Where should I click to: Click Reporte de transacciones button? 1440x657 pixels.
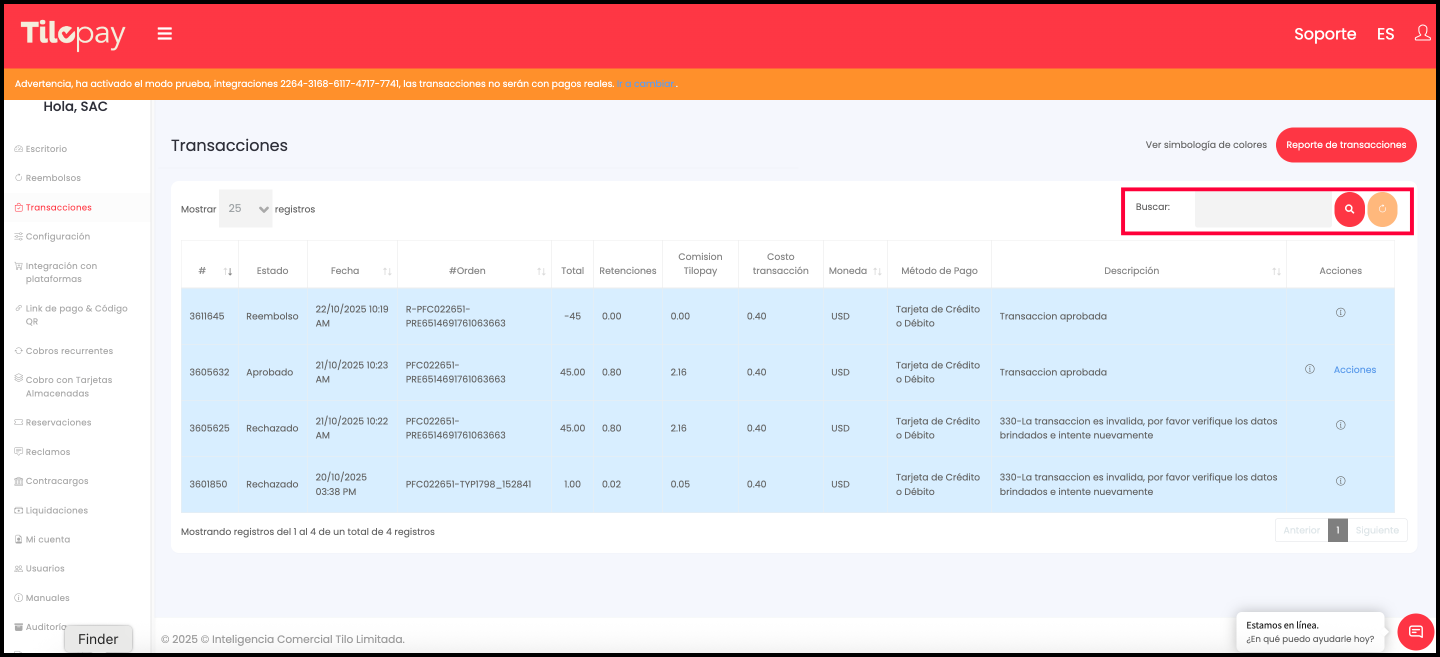(1346, 145)
